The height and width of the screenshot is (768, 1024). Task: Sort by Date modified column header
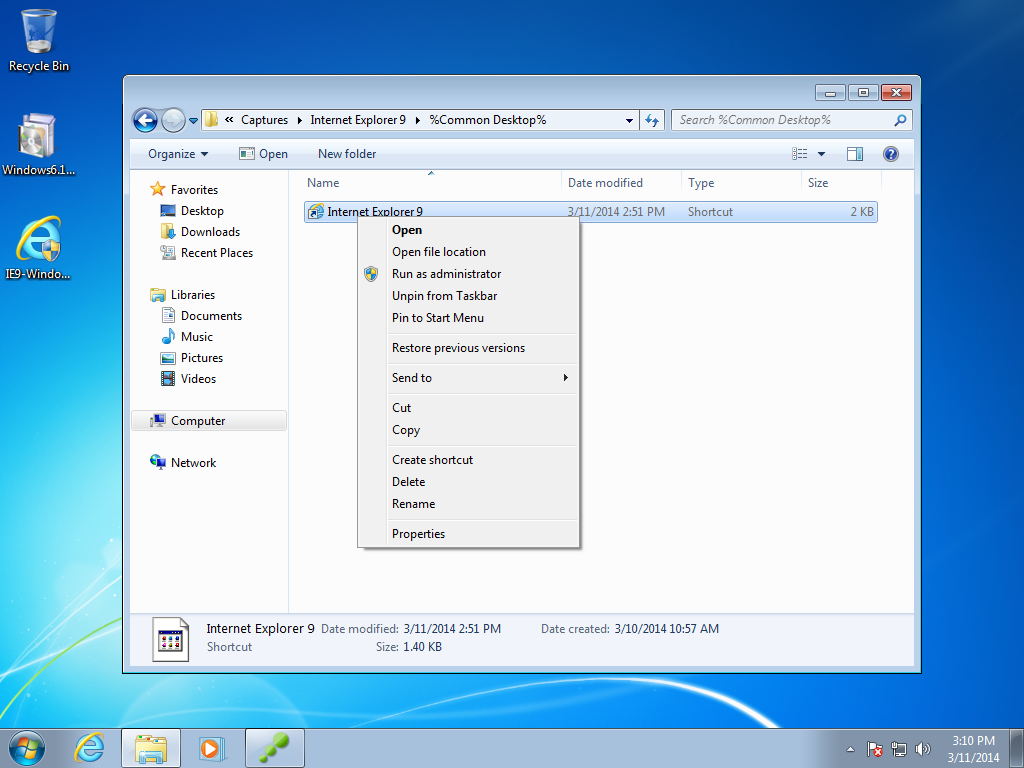coord(621,183)
